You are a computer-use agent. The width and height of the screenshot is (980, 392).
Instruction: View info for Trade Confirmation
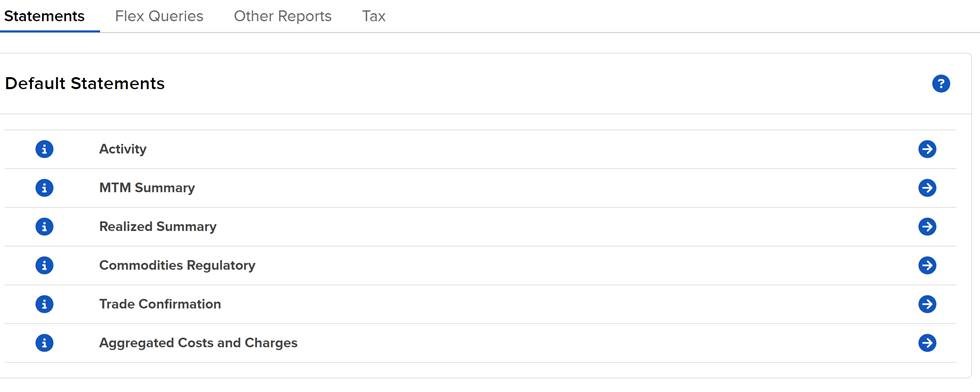[44, 304]
